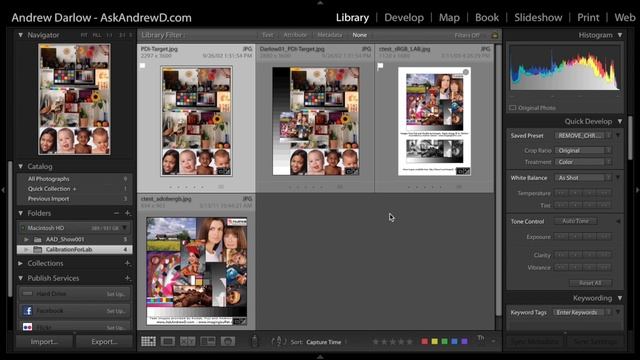Select All Photographs in Catalog
The width and height of the screenshot is (640, 360).
coord(75,179)
